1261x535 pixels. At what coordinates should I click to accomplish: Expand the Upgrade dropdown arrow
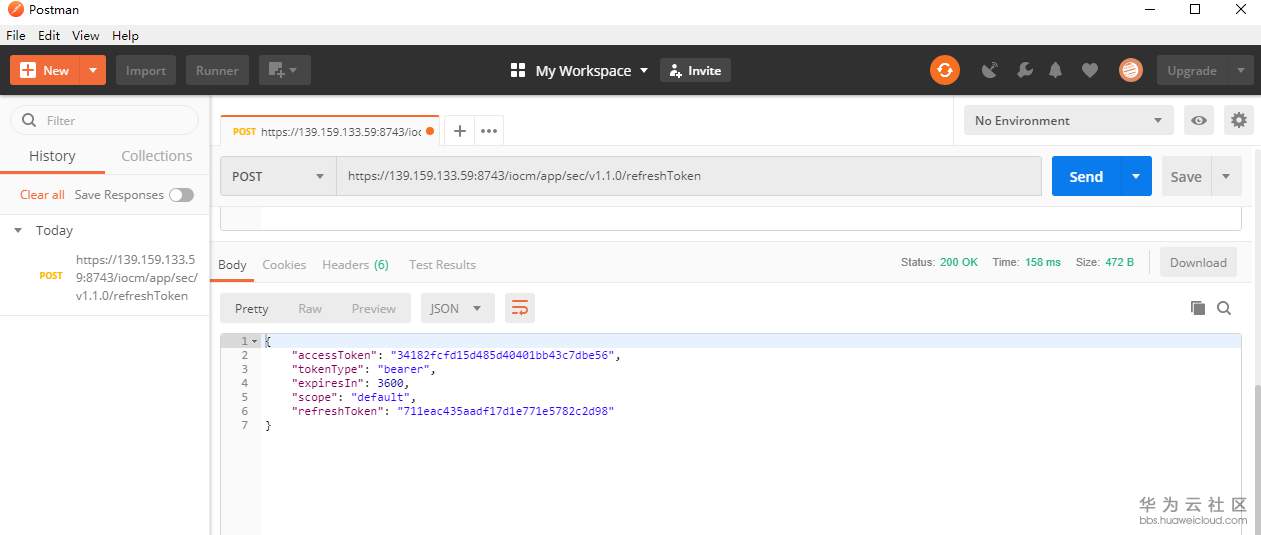(1241, 70)
